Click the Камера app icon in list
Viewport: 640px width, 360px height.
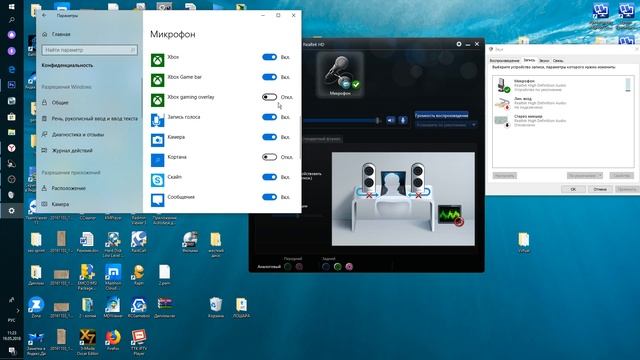point(158,140)
